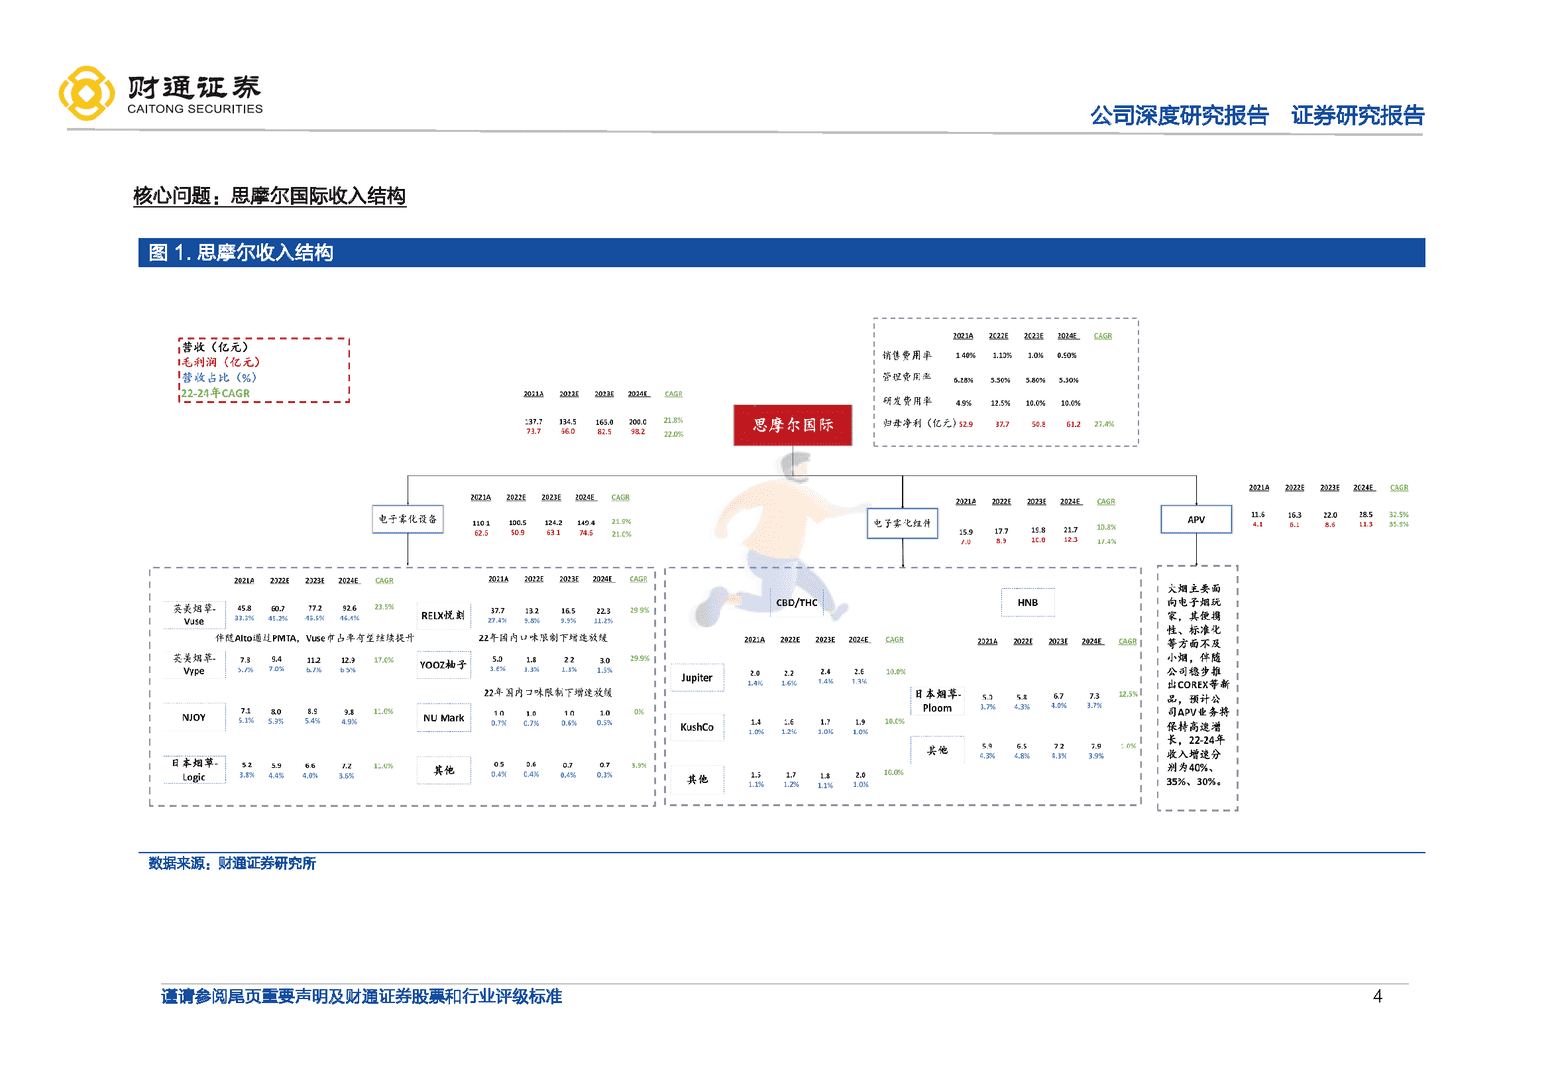Click the page number 4
This screenshot has height=1080, width=1558.
click(1378, 996)
